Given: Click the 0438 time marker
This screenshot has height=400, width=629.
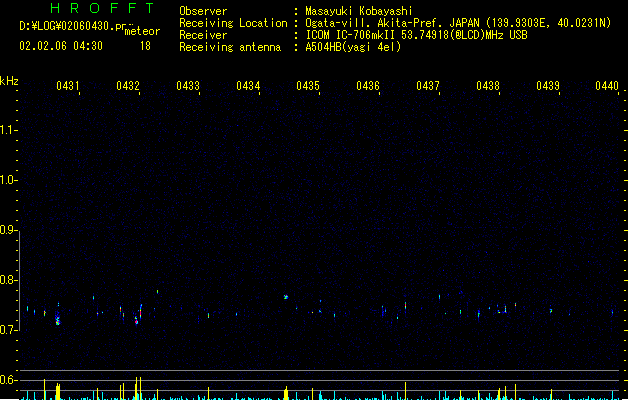Looking at the screenshot, I should click(488, 86).
